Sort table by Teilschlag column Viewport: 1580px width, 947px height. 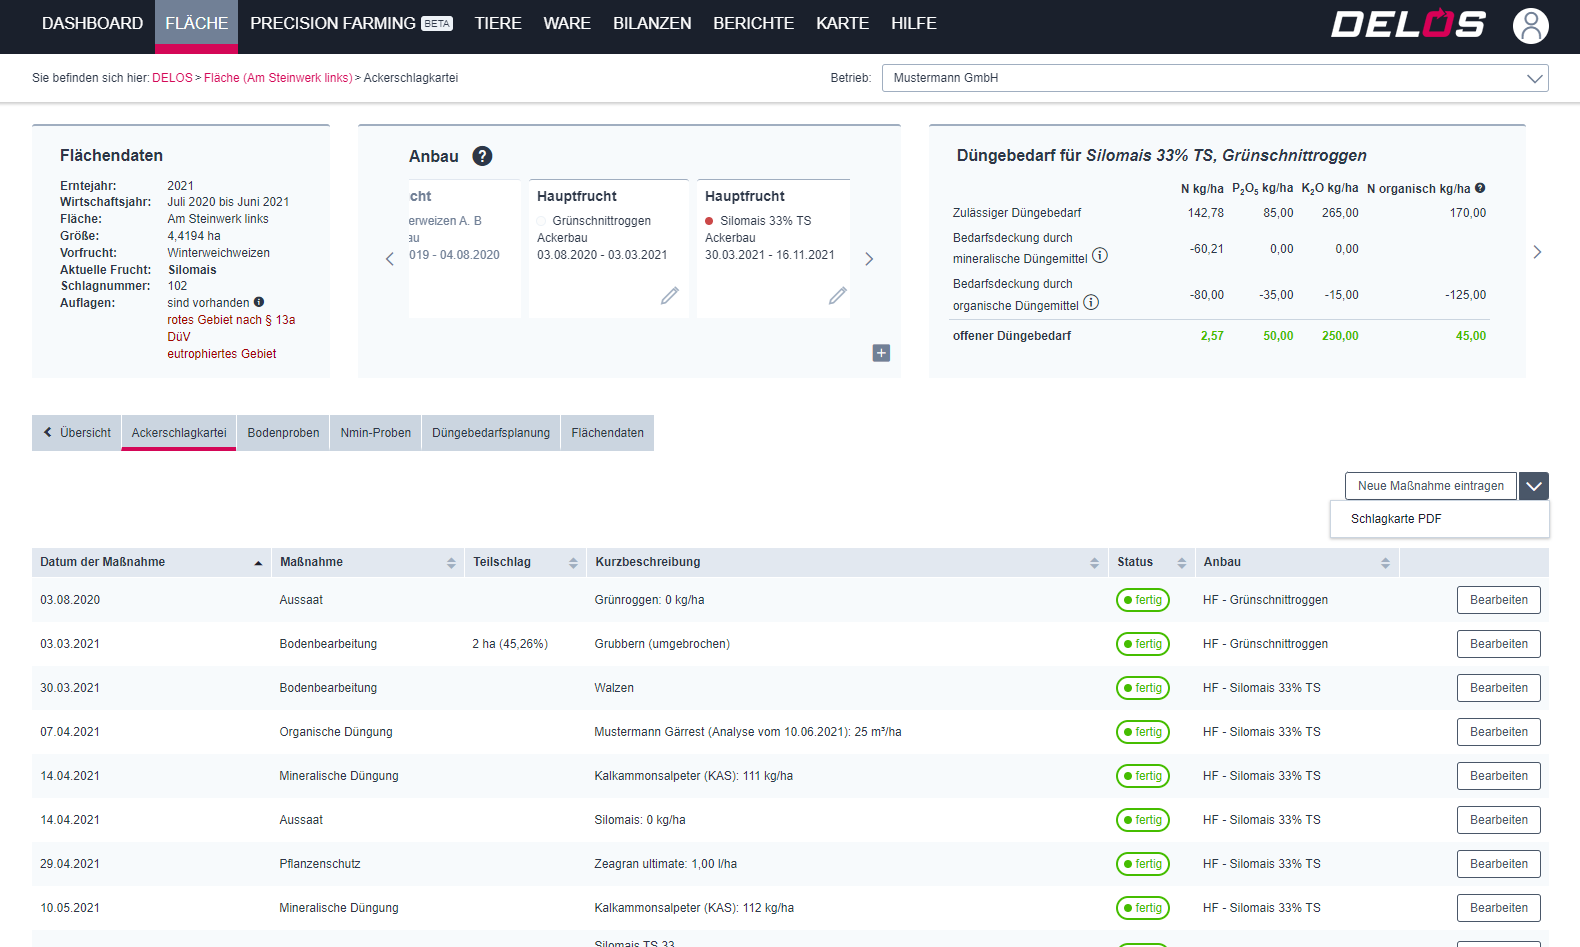pyautogui.click(x=526, y=562)
